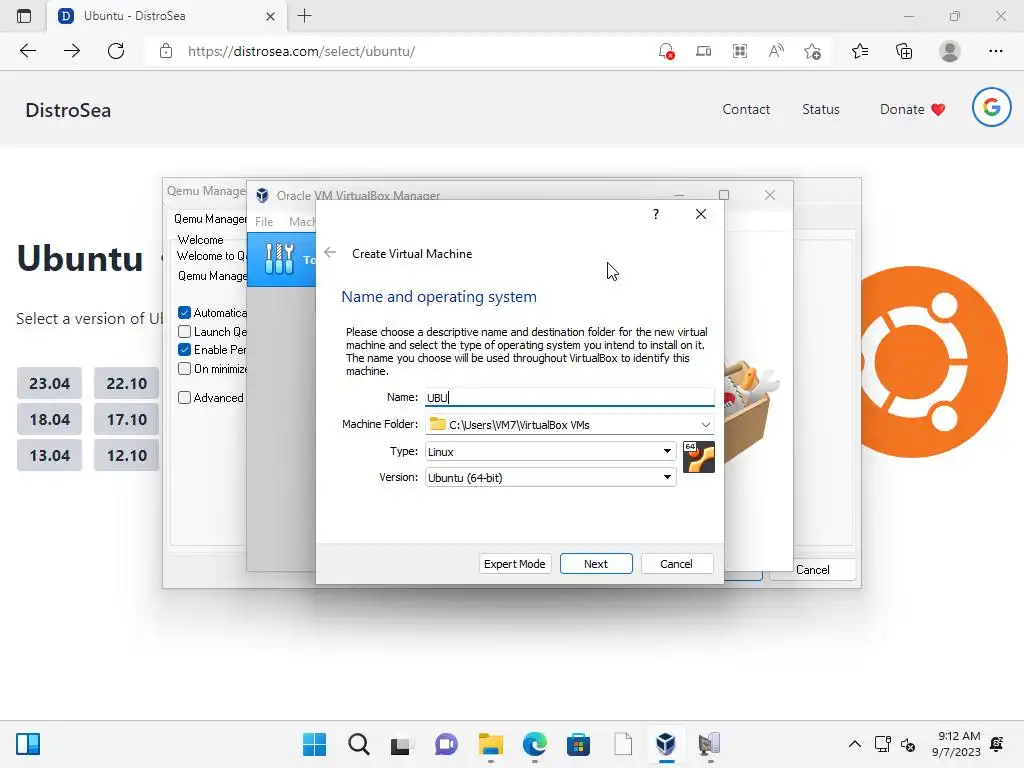1024x768 pixels.
Task: Toggle the Automatically checkbox in Qemu Manager
Action: pos(185,313)
